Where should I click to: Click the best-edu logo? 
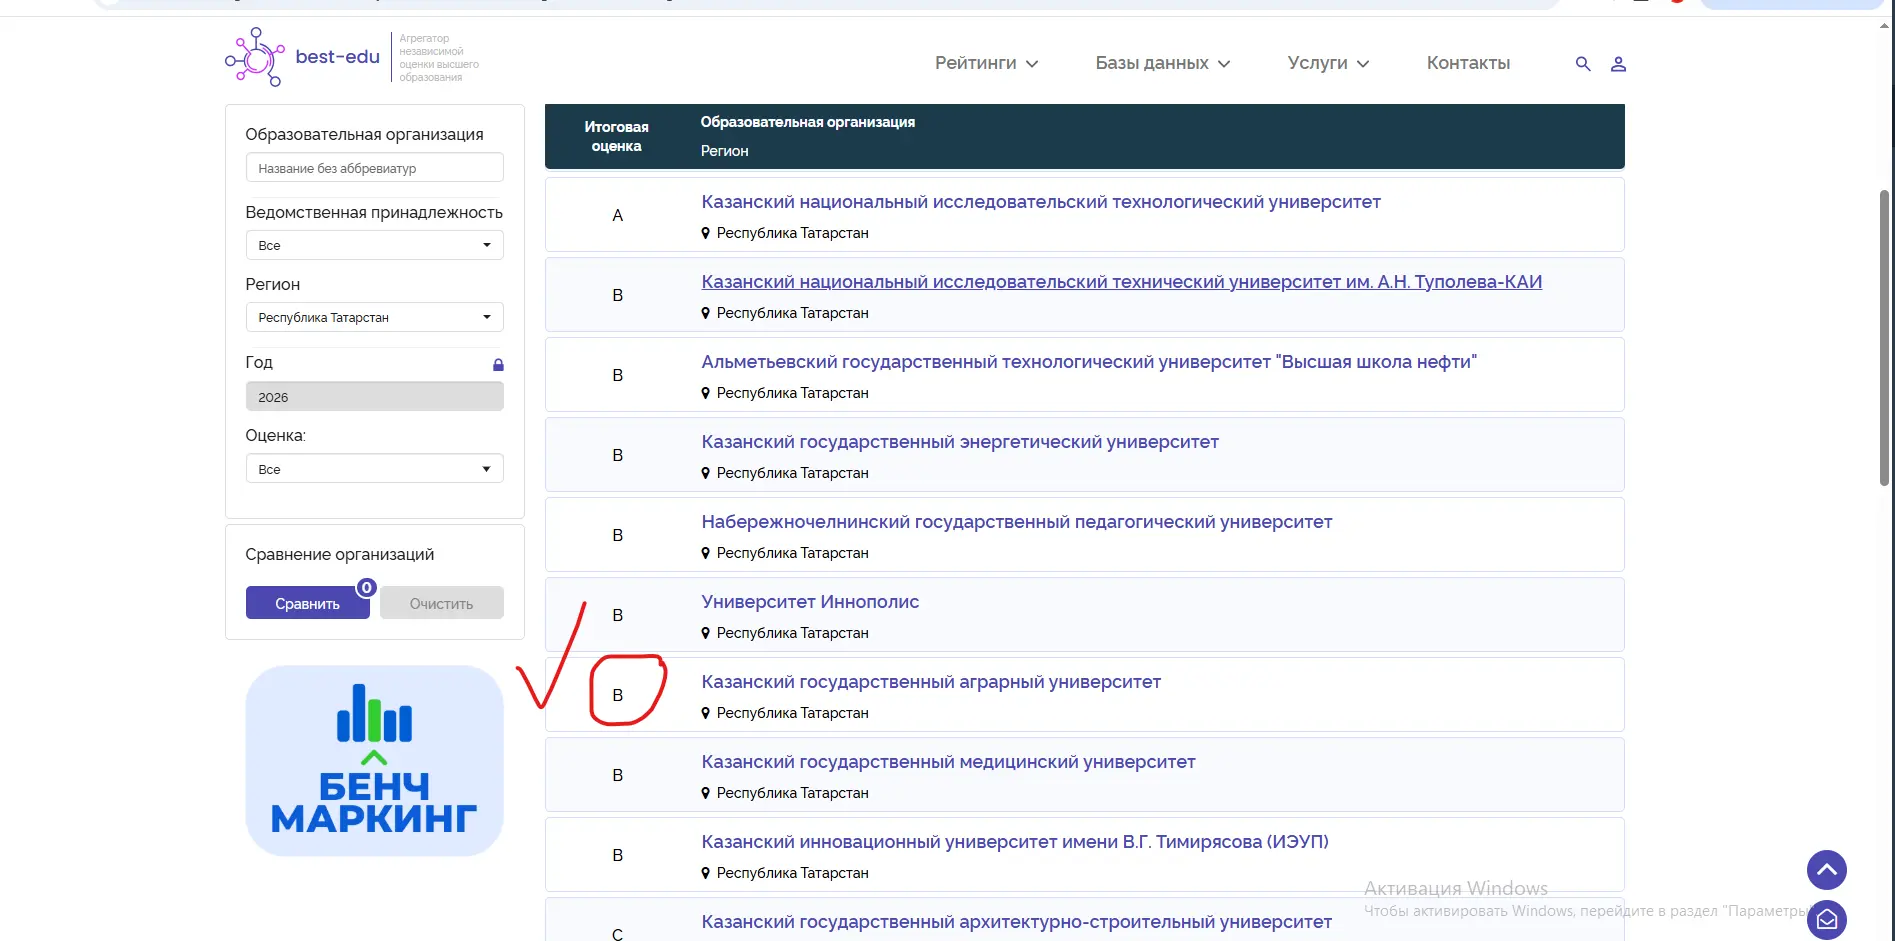pyautogui.click(x=303, y=58)
